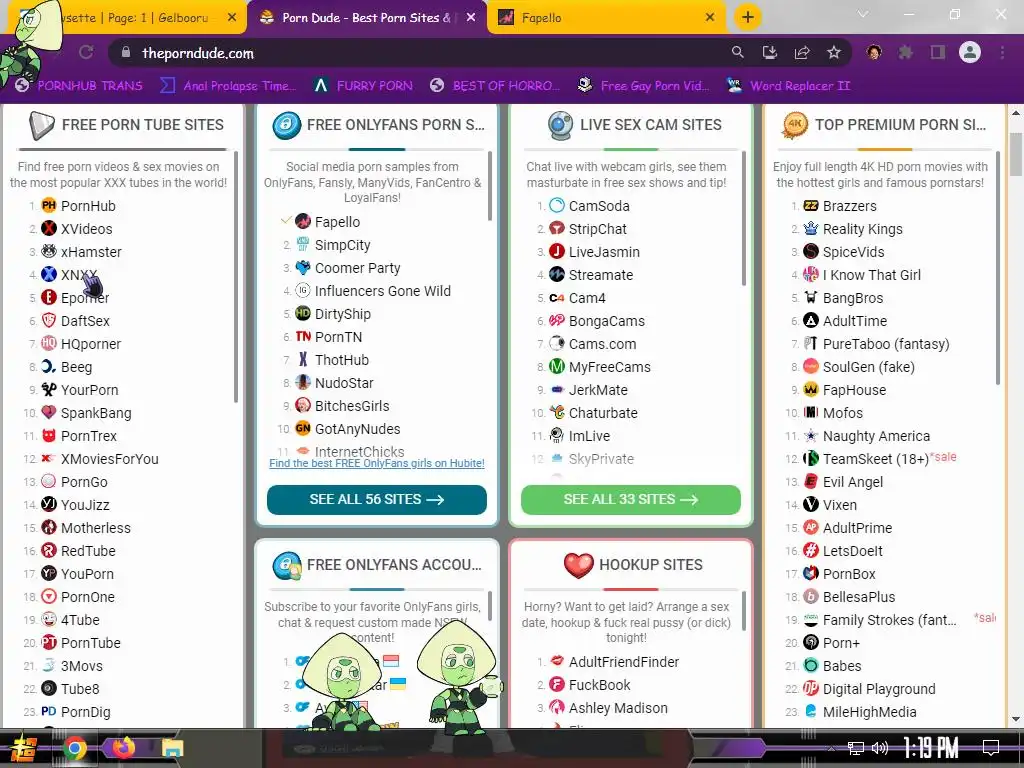Click the SimpCity list entry
This screenshot has height=768, width=1024.
[x=342, y=245]
